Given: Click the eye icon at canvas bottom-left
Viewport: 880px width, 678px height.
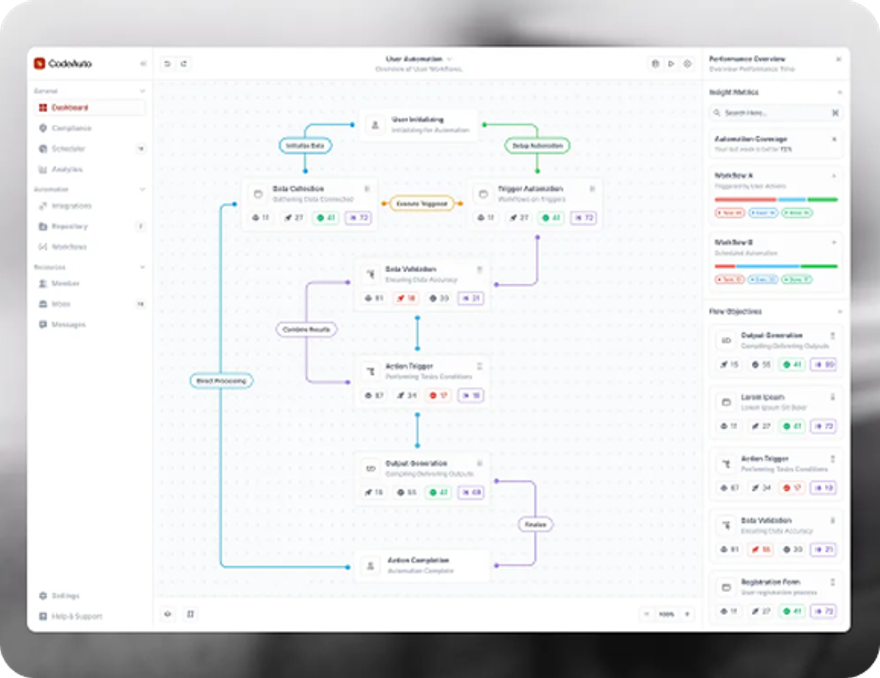Looking at the screenshot, I should pyautogui.click(x=168, y=614).
